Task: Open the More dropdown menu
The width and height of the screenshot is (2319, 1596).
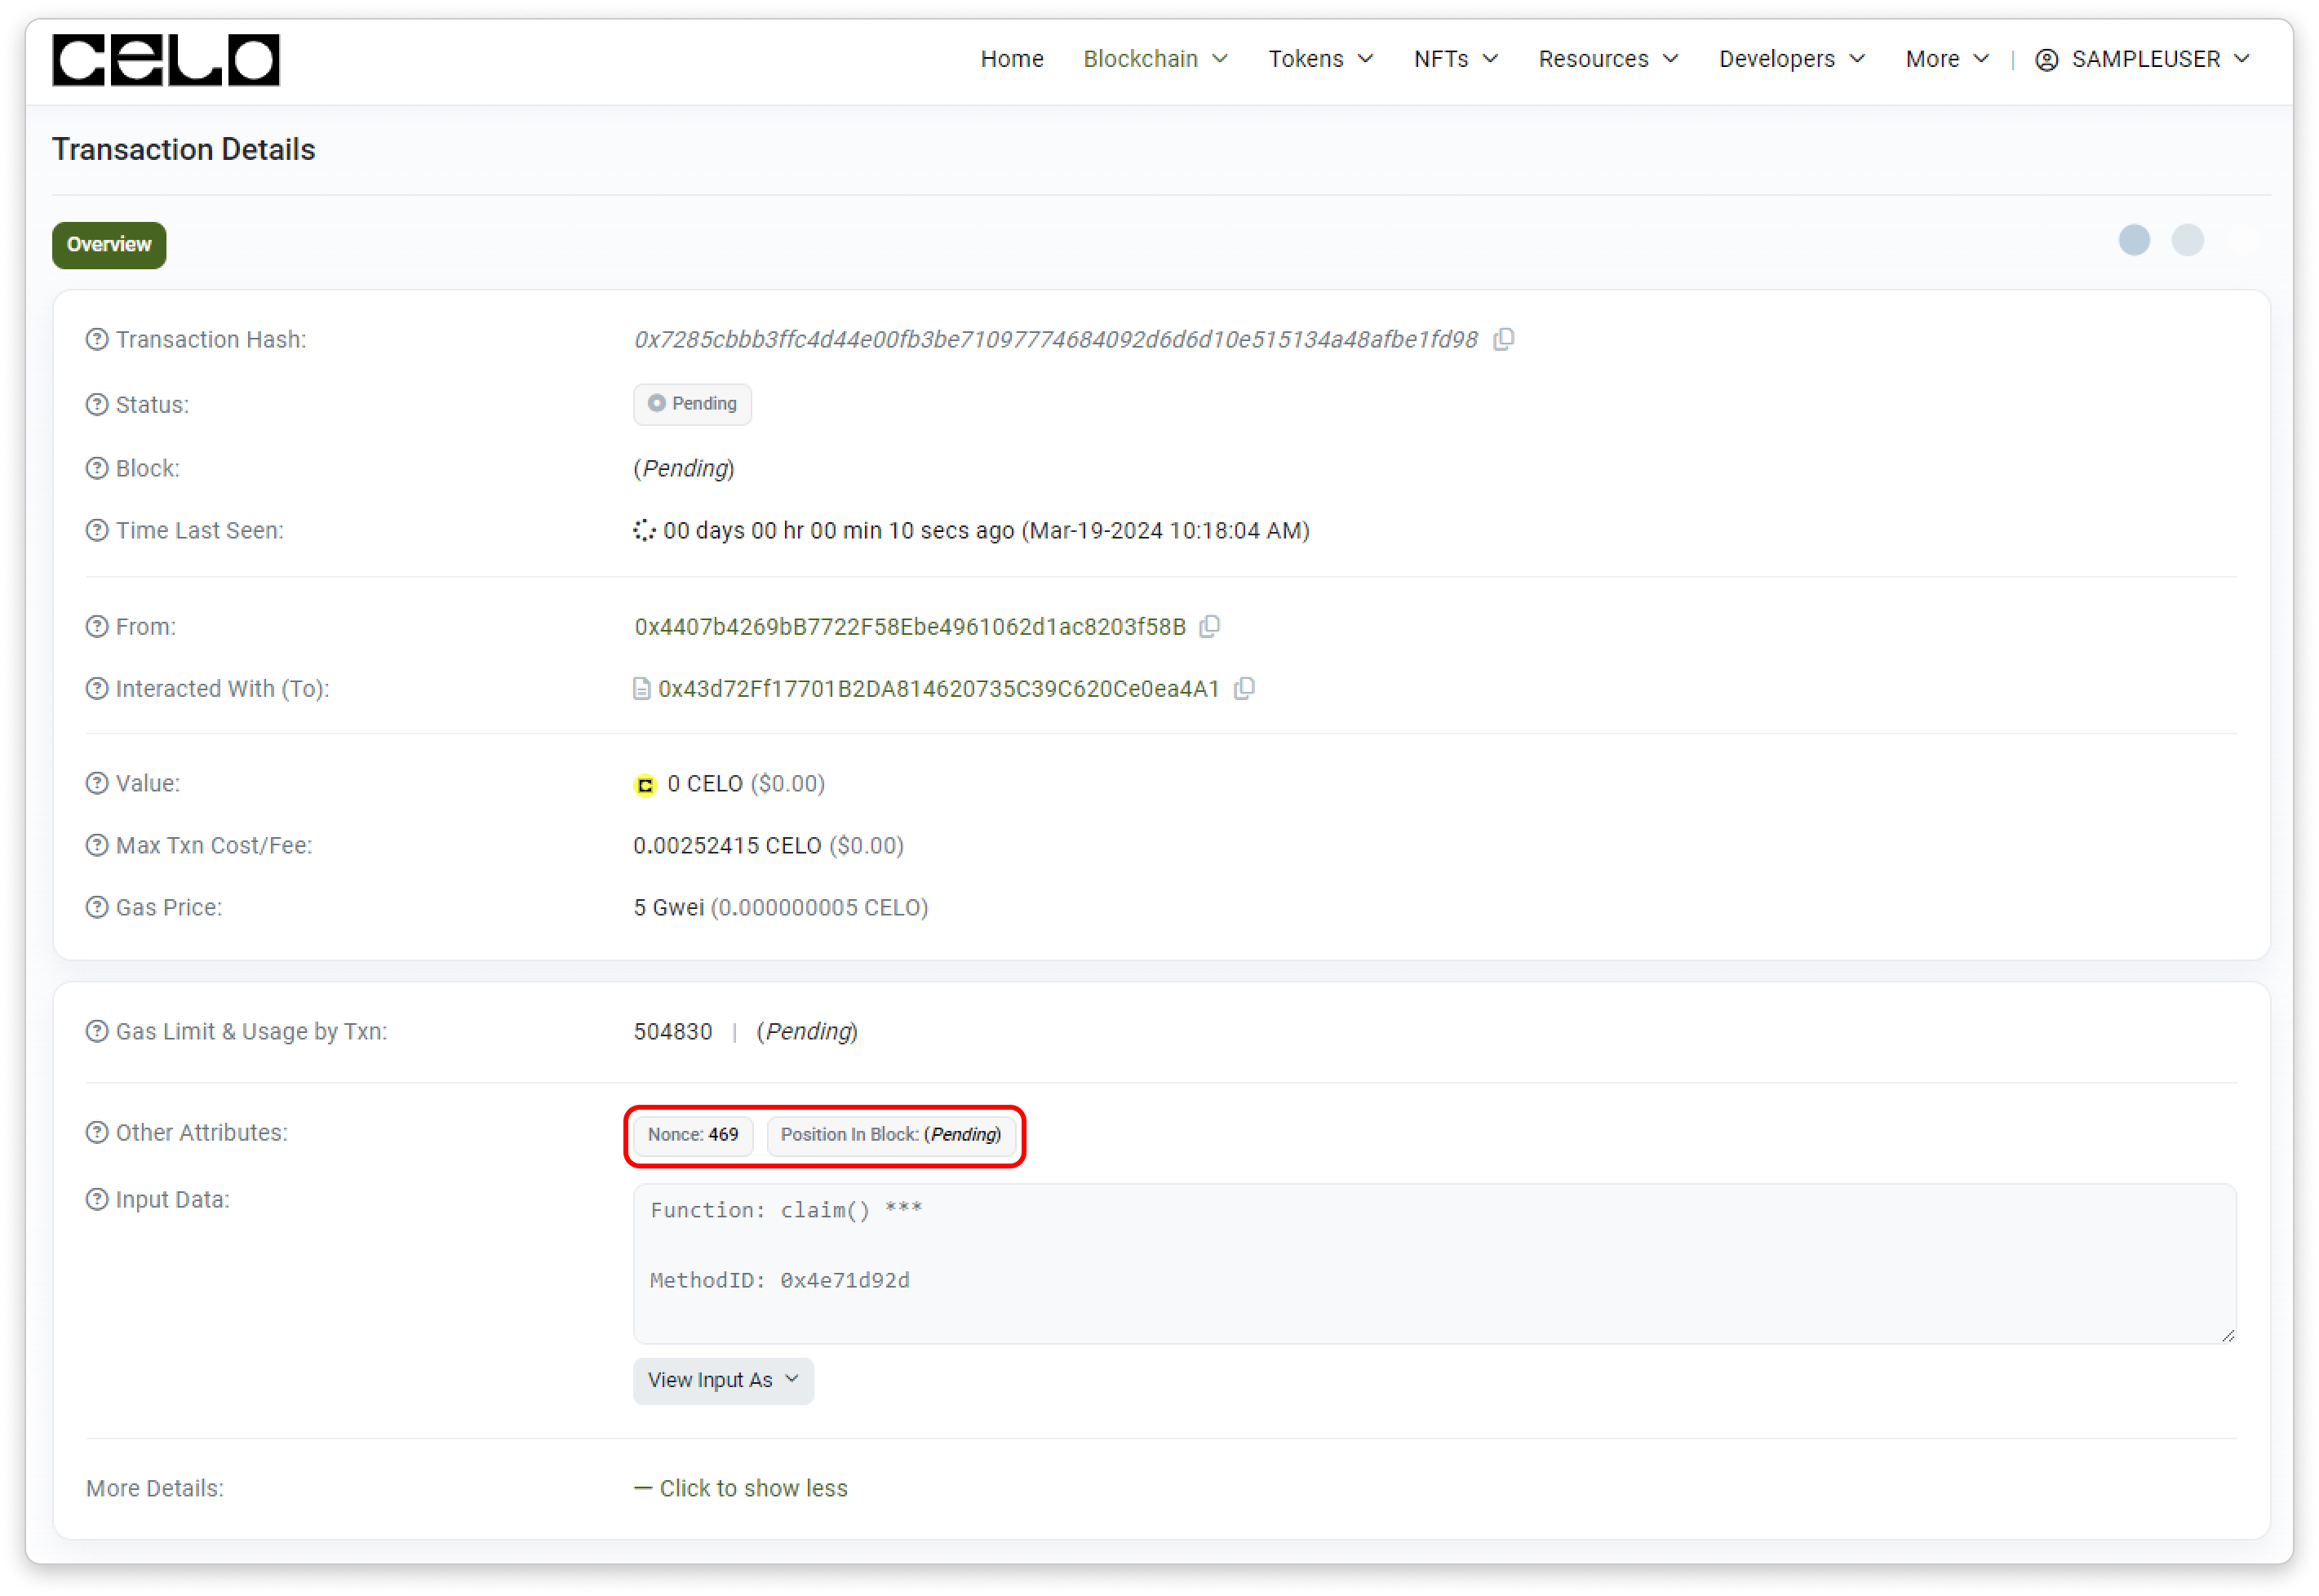Action: pos(1946,59)
